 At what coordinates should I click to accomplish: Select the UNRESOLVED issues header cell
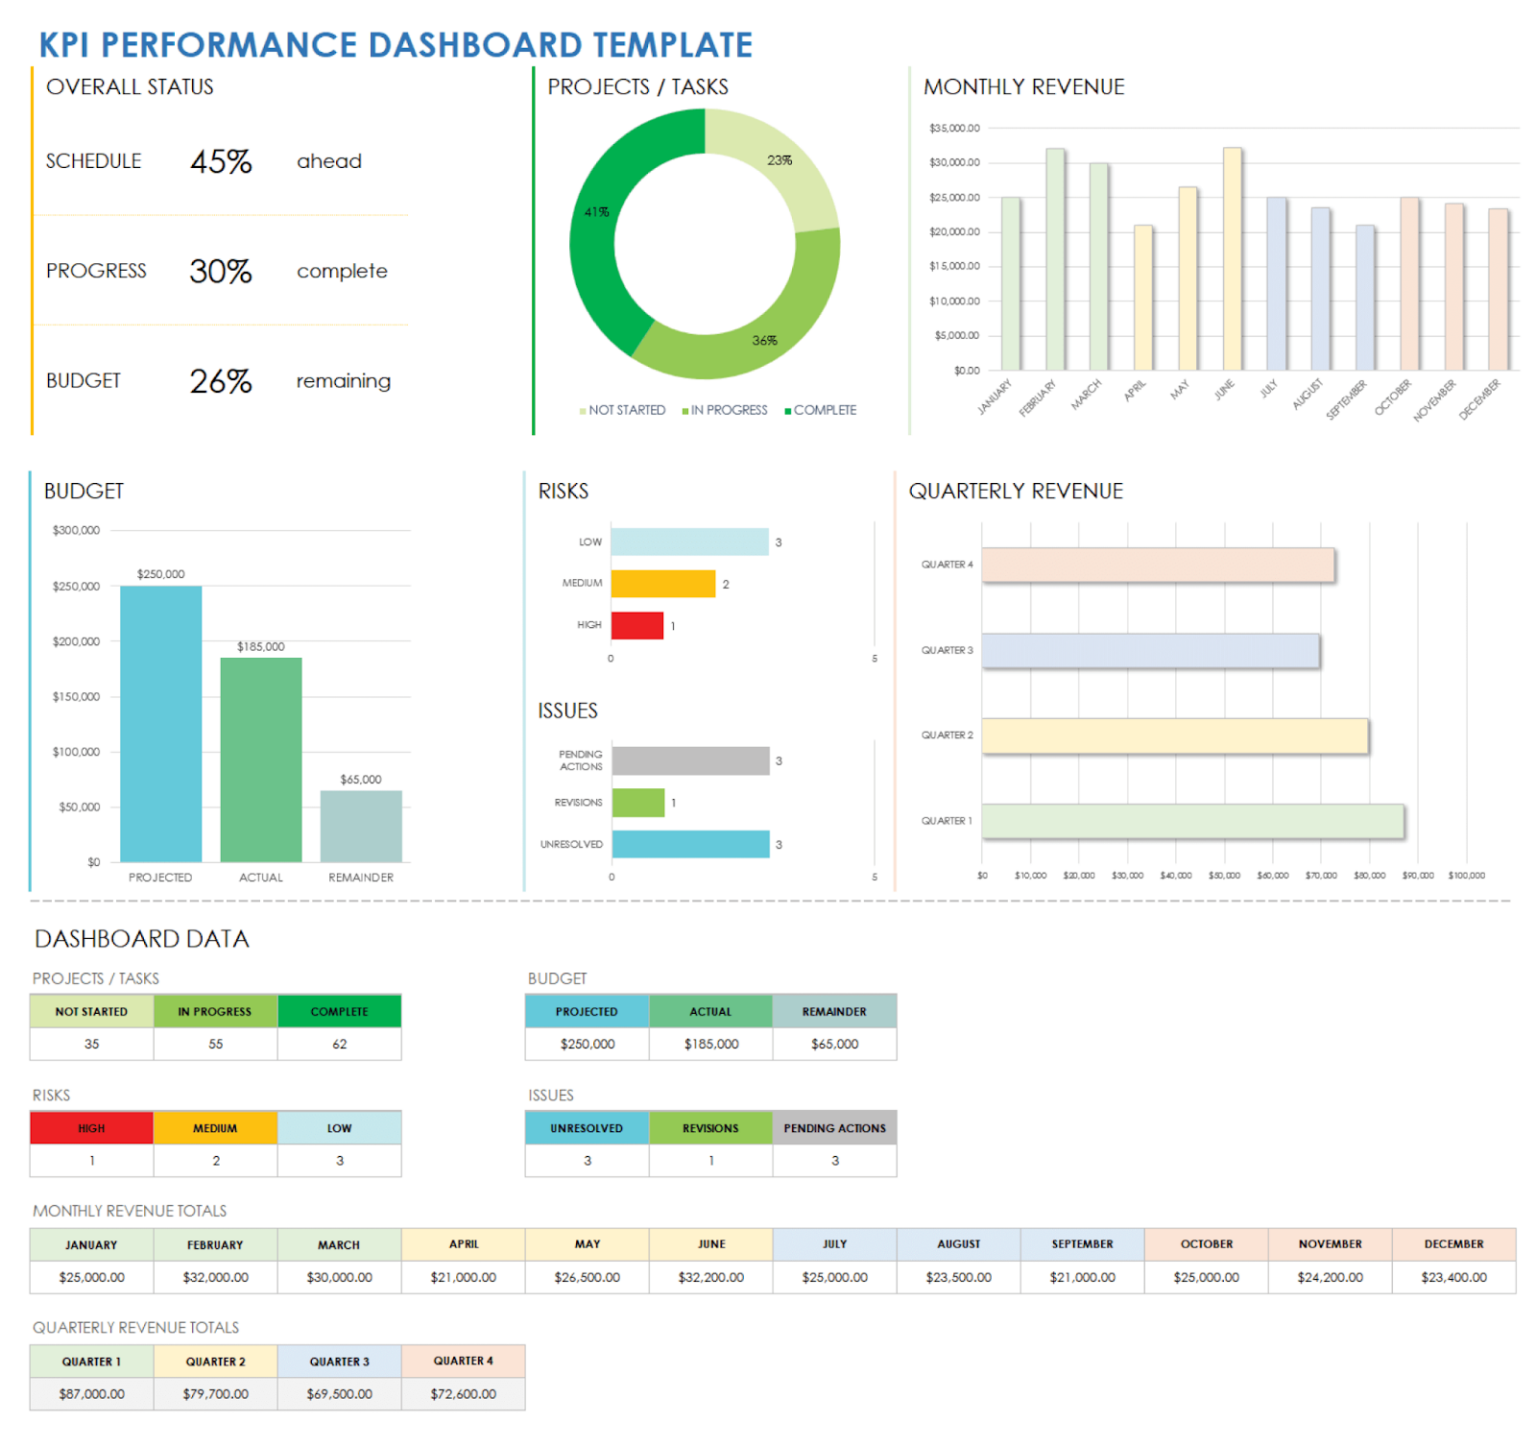pos(587,1128)
